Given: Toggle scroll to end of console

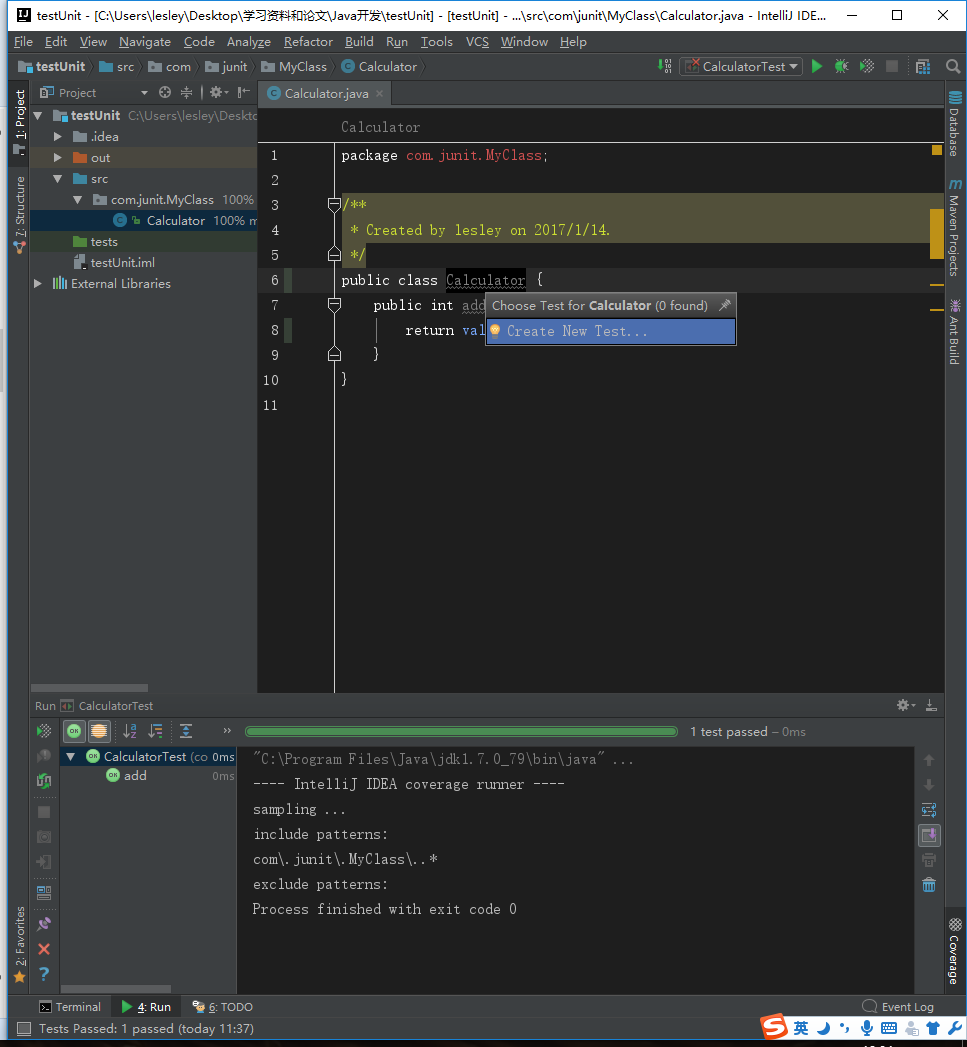Looking at the screenshot, I should tap(929, 835).
